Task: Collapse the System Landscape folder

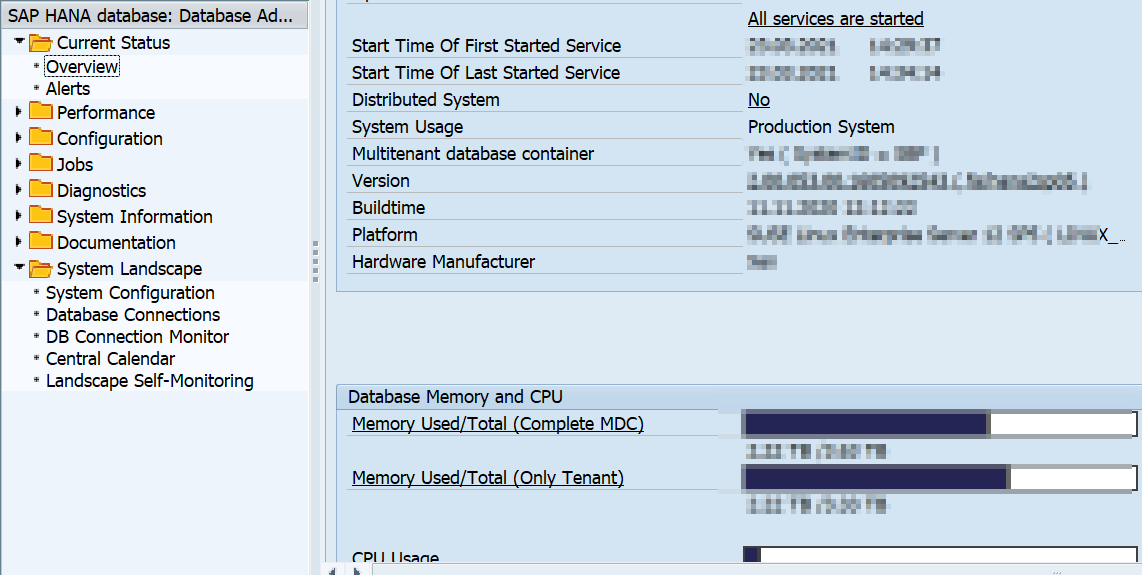Action: coord(19,268)
